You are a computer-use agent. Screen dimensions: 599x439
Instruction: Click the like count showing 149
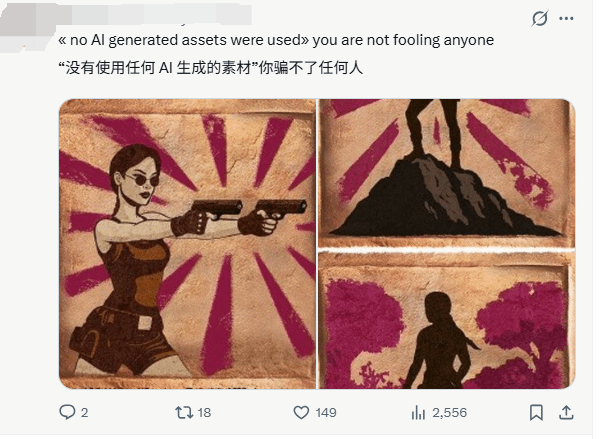pos(326,413)
